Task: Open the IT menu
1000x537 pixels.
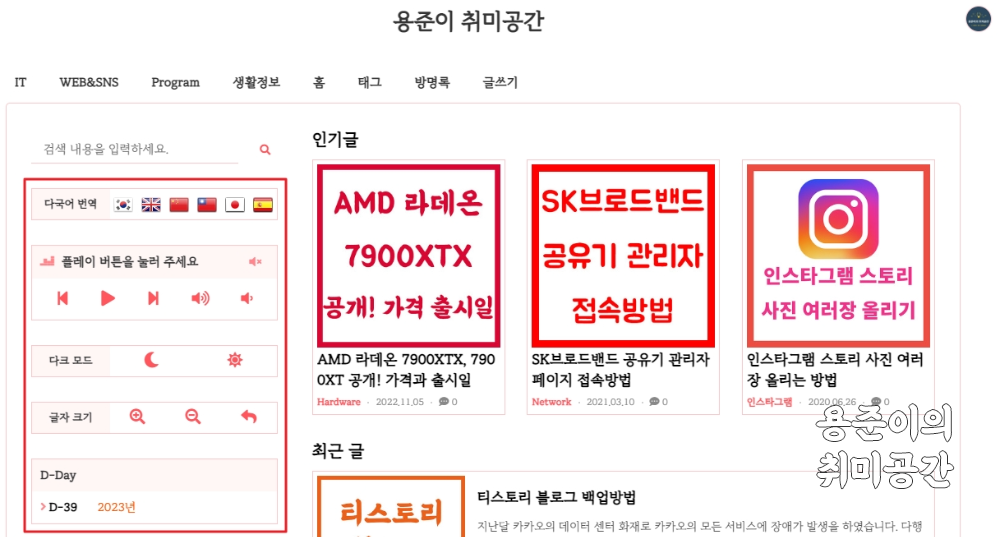Action: pyautogui.click(x=20, y=82)
